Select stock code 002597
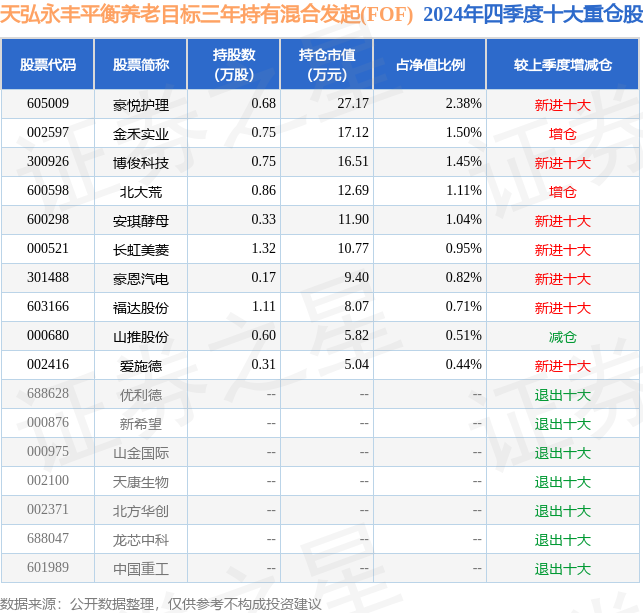This screenshot has height=613, width=643. tap(48, 133)
